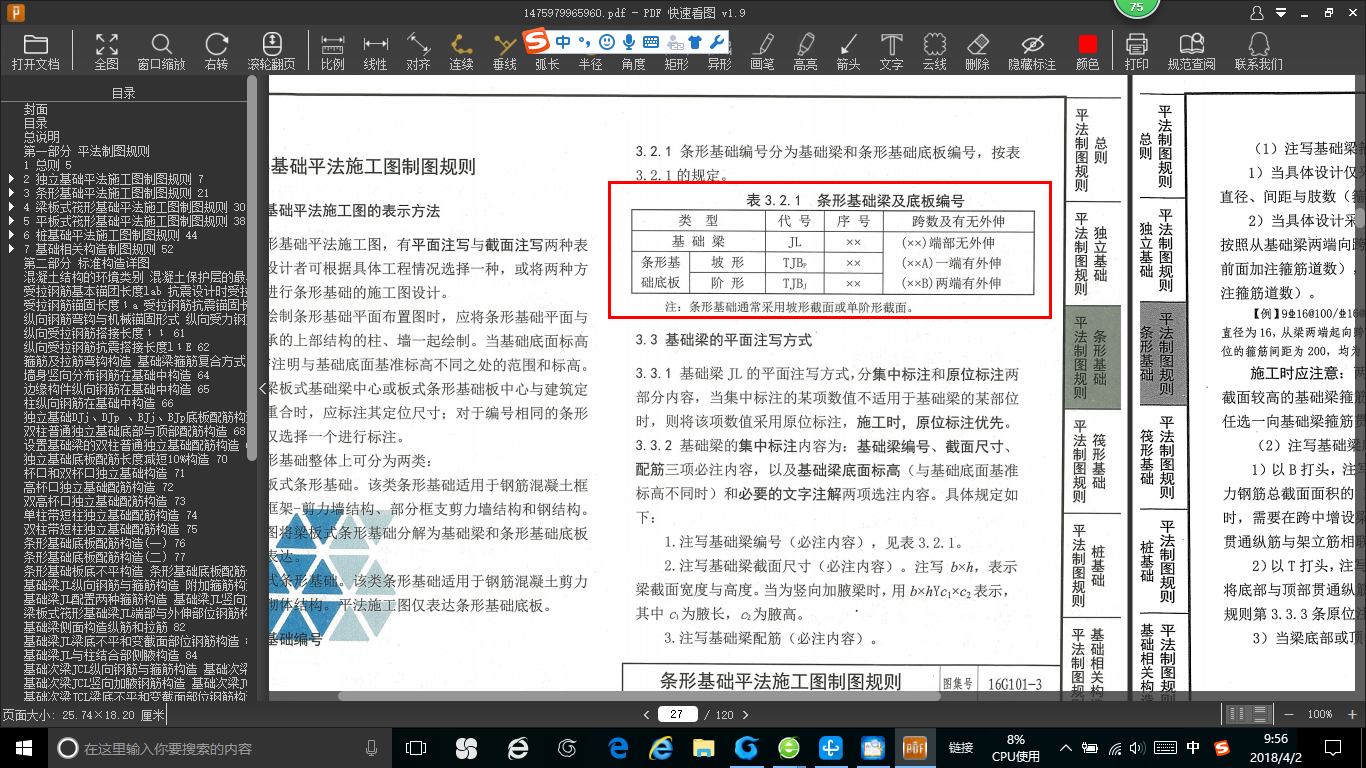The width and height of the screenshot is (1366, 768).
Task: Expand outline item 7 基础相关构造制图规则
Action: [11, 249]
